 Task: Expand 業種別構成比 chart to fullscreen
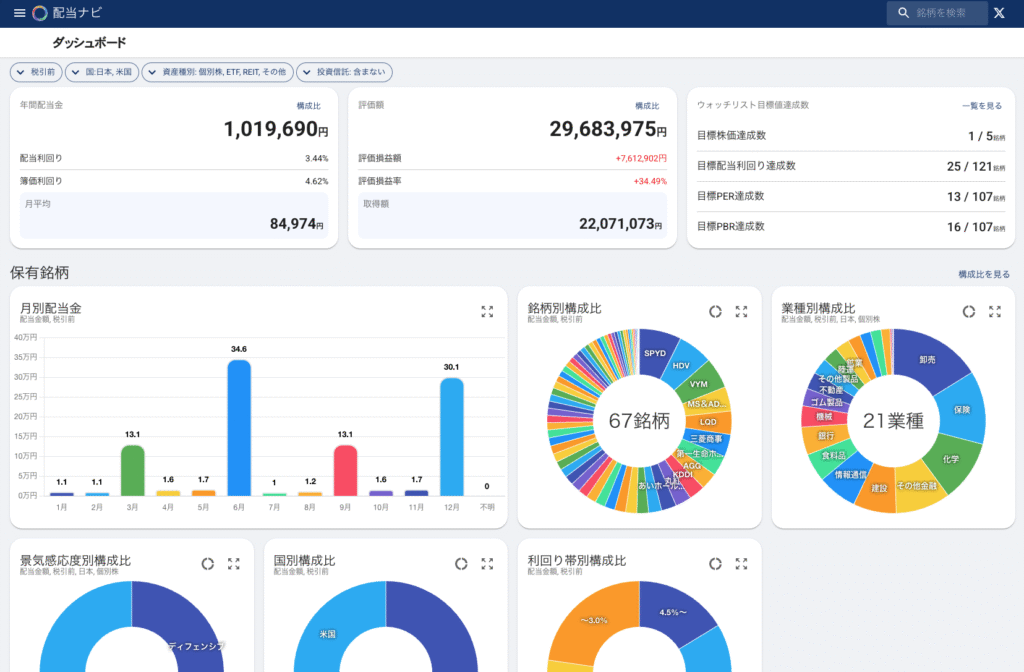tap(995, 312)
